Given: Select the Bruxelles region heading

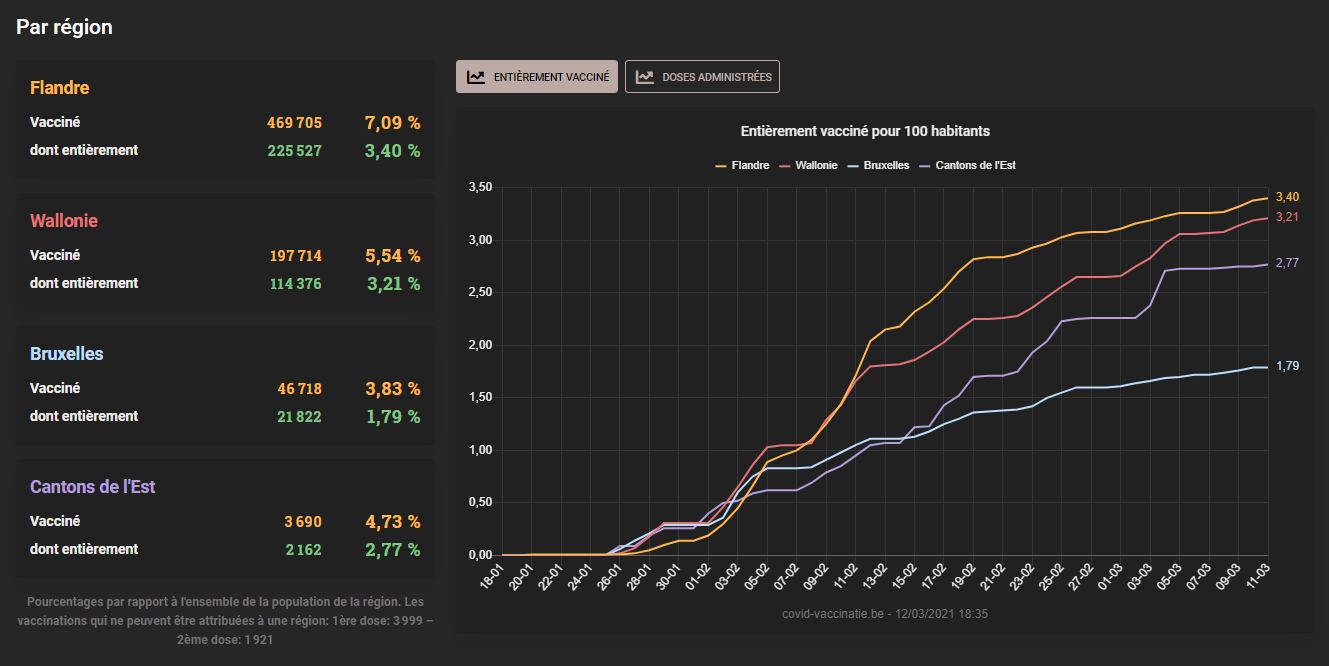Looking at the screenshot, I should (67, 354).
